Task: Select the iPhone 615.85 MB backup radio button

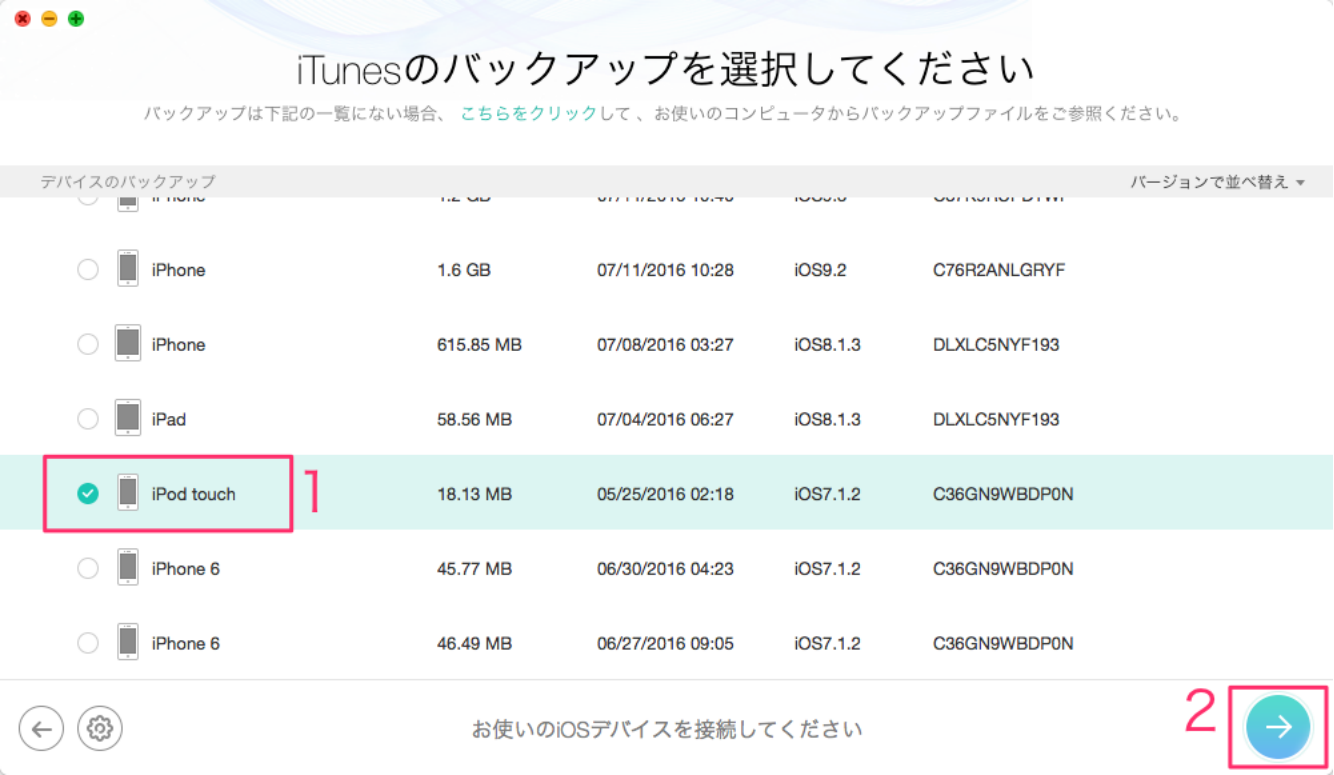Action: coord(88,344)
